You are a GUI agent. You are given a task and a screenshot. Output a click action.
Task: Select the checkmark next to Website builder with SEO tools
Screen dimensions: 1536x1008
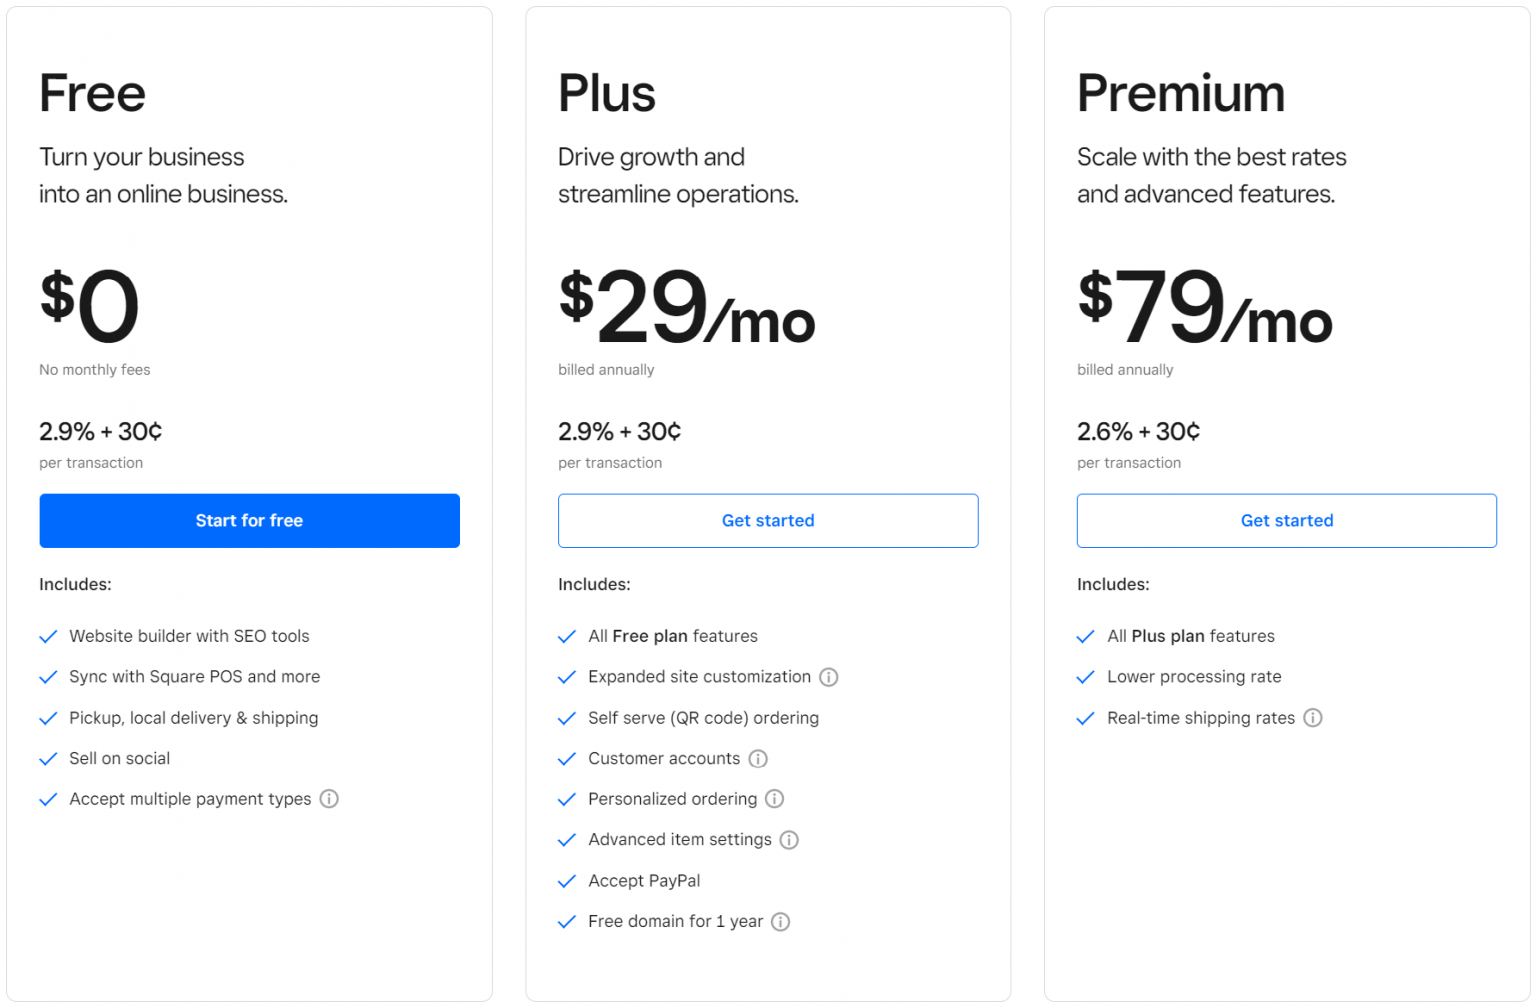[x=48, y=636]
